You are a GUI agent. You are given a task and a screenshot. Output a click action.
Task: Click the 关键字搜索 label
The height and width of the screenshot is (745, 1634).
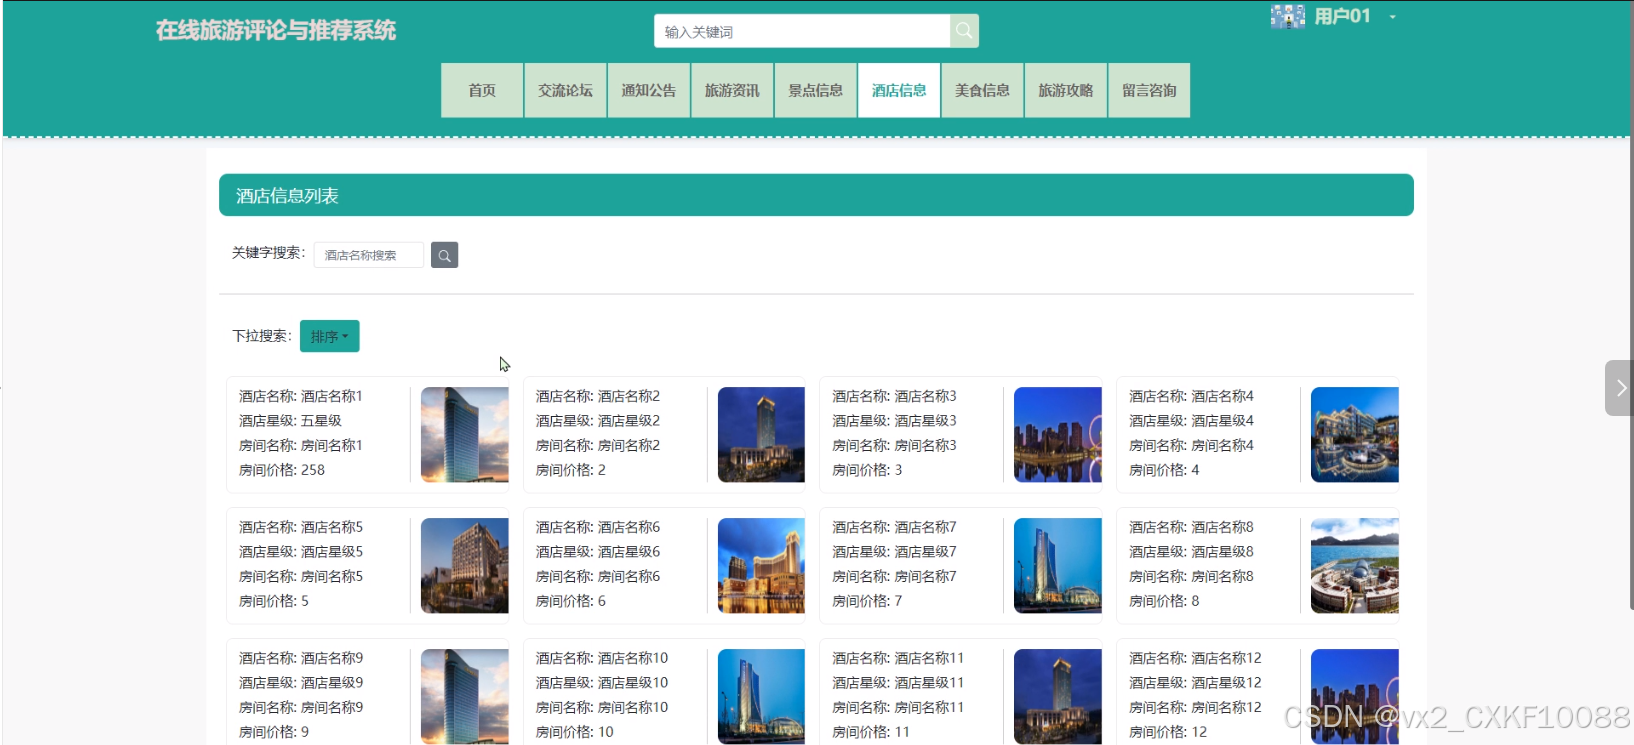(269, 253)
